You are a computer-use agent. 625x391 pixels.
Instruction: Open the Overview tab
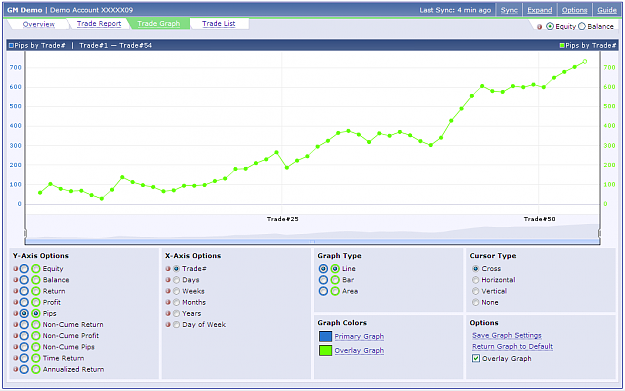pyautogui.click(x=39, y=24)
